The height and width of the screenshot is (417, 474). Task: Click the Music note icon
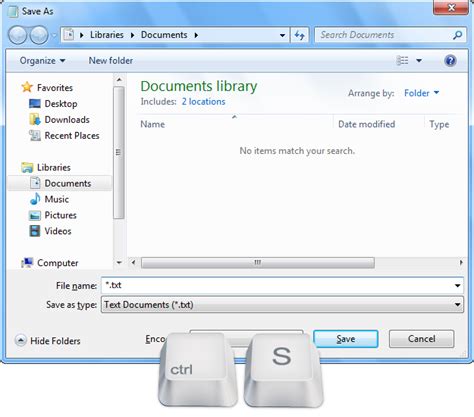(35, 199)
